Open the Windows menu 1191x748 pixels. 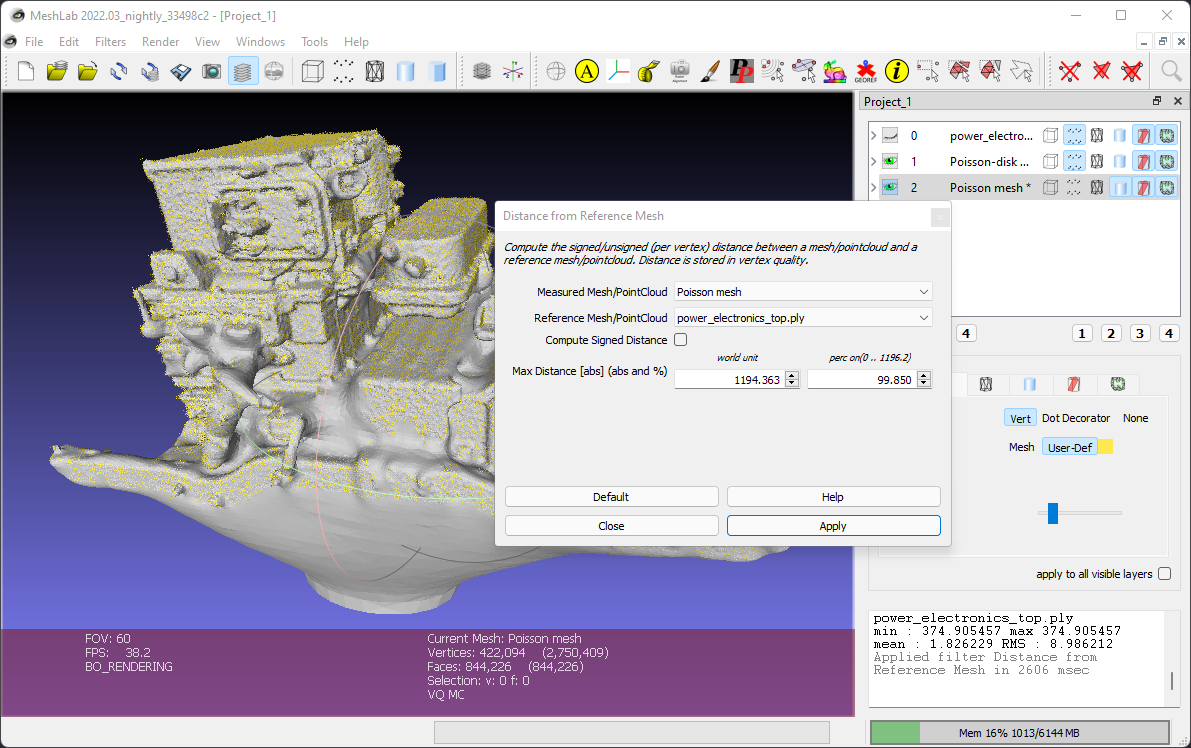pyautogui.click(x=261, y=42)
